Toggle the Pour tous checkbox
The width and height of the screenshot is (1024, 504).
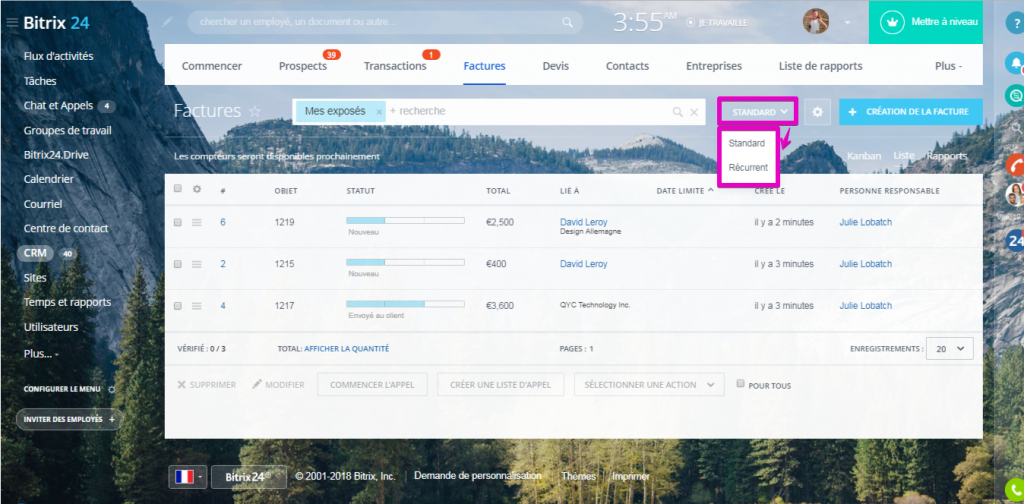(x=741, y=384)
